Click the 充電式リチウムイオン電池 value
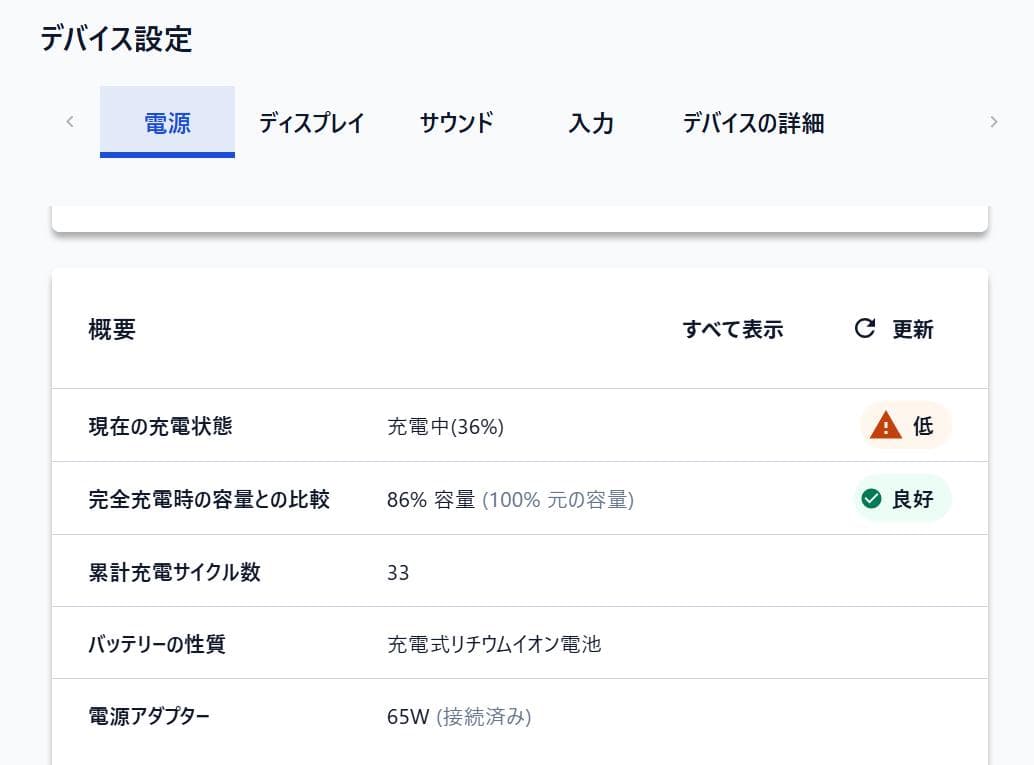 coord(494,644)
